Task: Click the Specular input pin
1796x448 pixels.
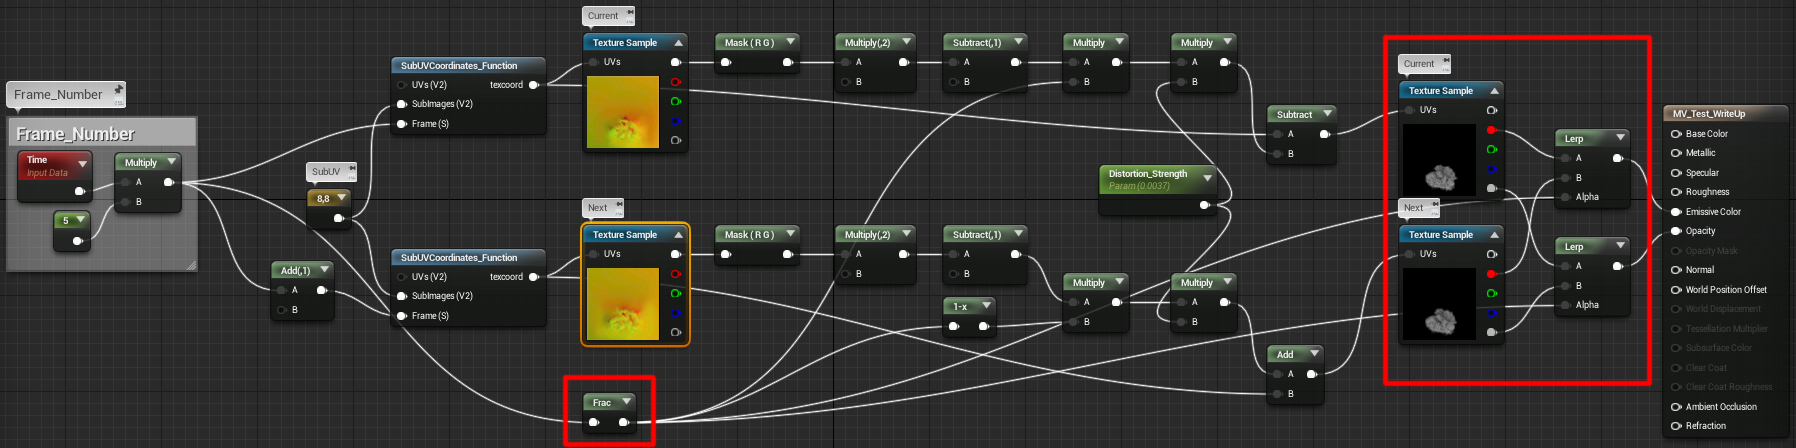Action: click(1676, 173)
